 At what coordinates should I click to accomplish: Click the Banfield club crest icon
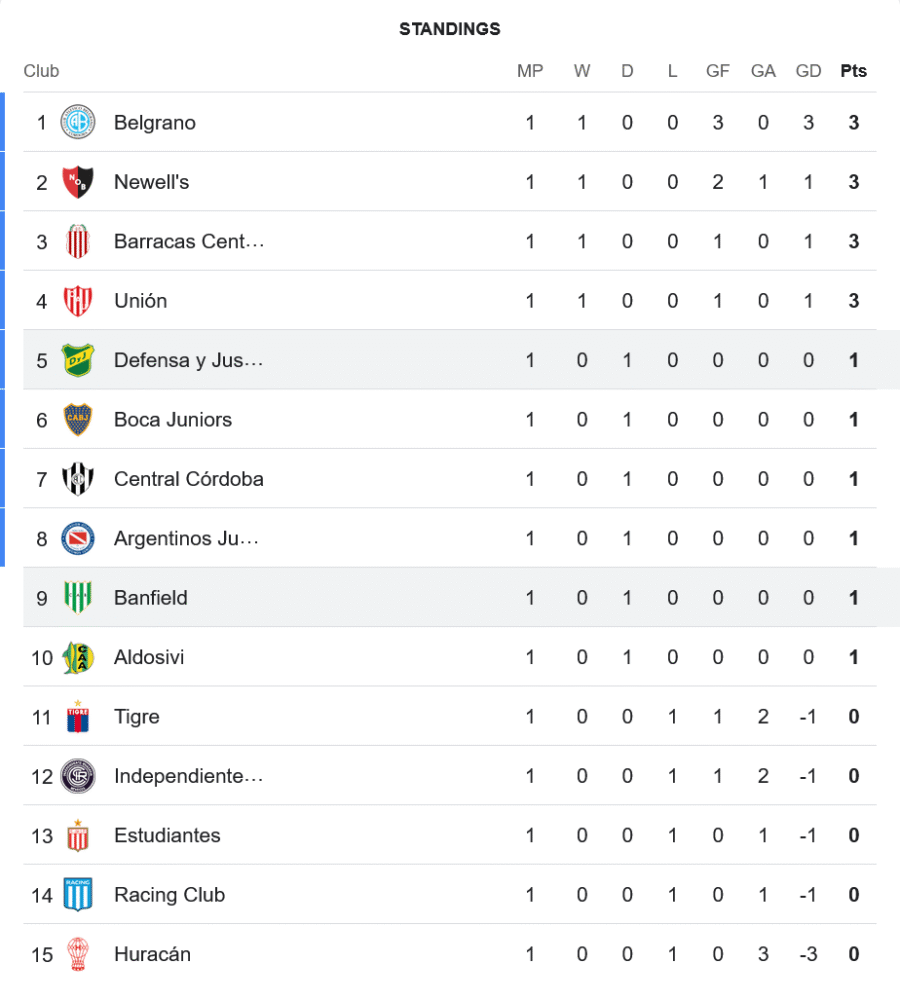point(78,598)
